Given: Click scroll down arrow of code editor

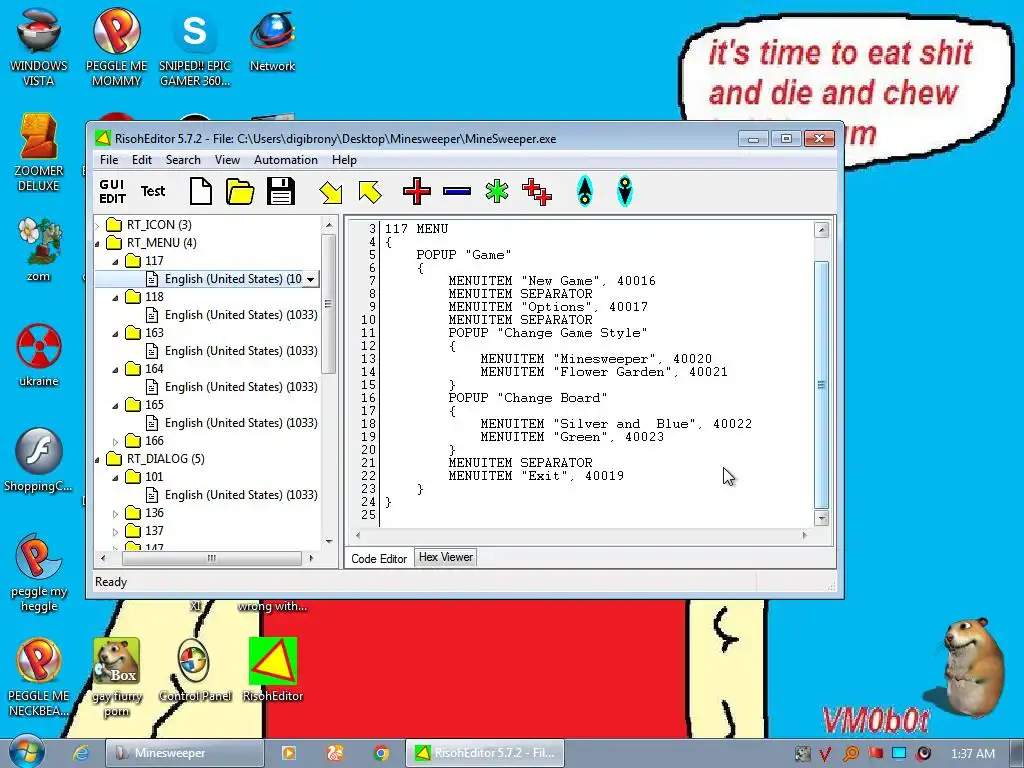Looking at the screenshot, I should [x=822, y=518].
